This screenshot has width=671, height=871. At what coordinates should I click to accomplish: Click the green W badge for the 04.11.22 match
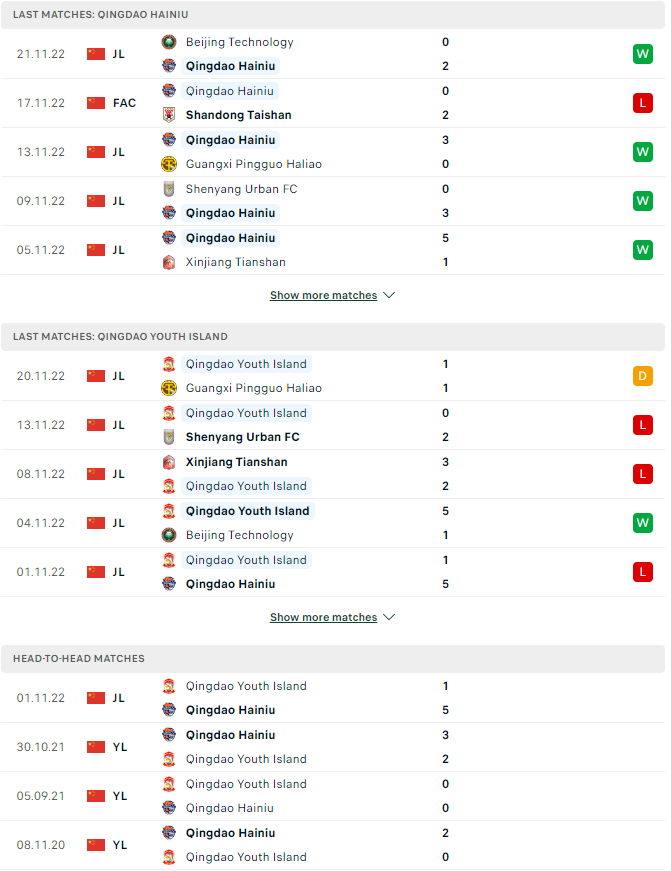click(x=643, y=523)
